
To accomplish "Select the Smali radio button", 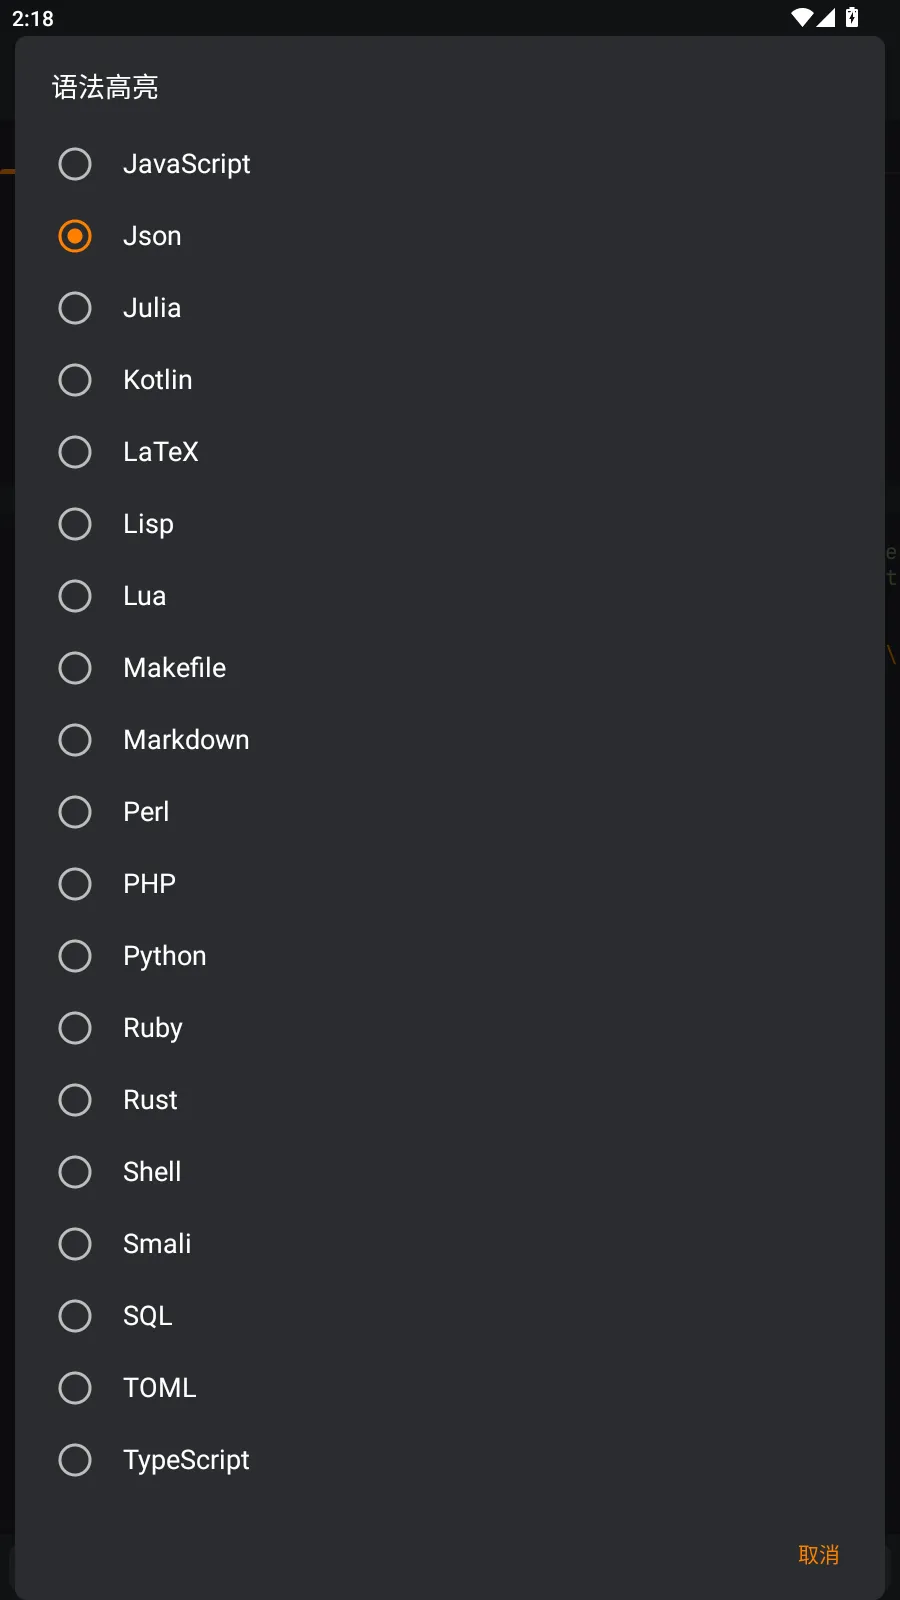I will [75, 1244].
